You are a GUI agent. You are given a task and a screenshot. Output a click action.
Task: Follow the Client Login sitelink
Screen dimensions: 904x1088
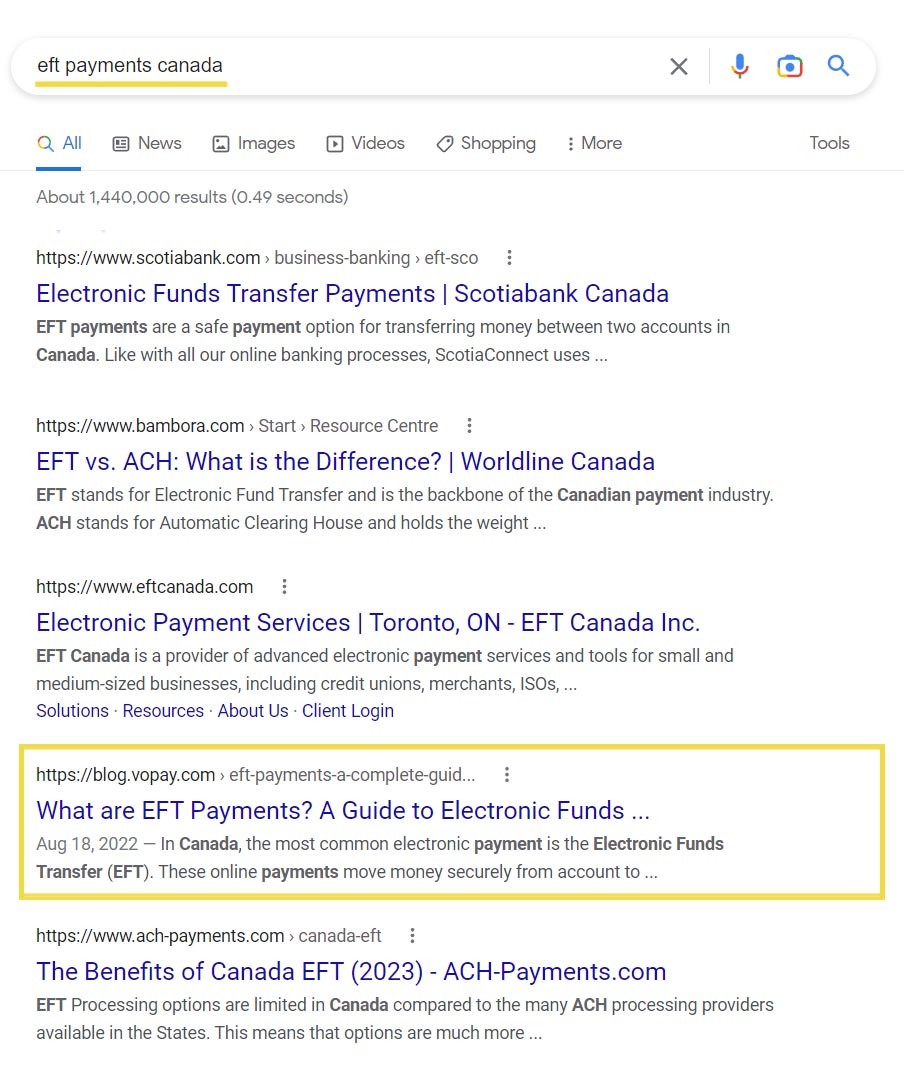348,711
